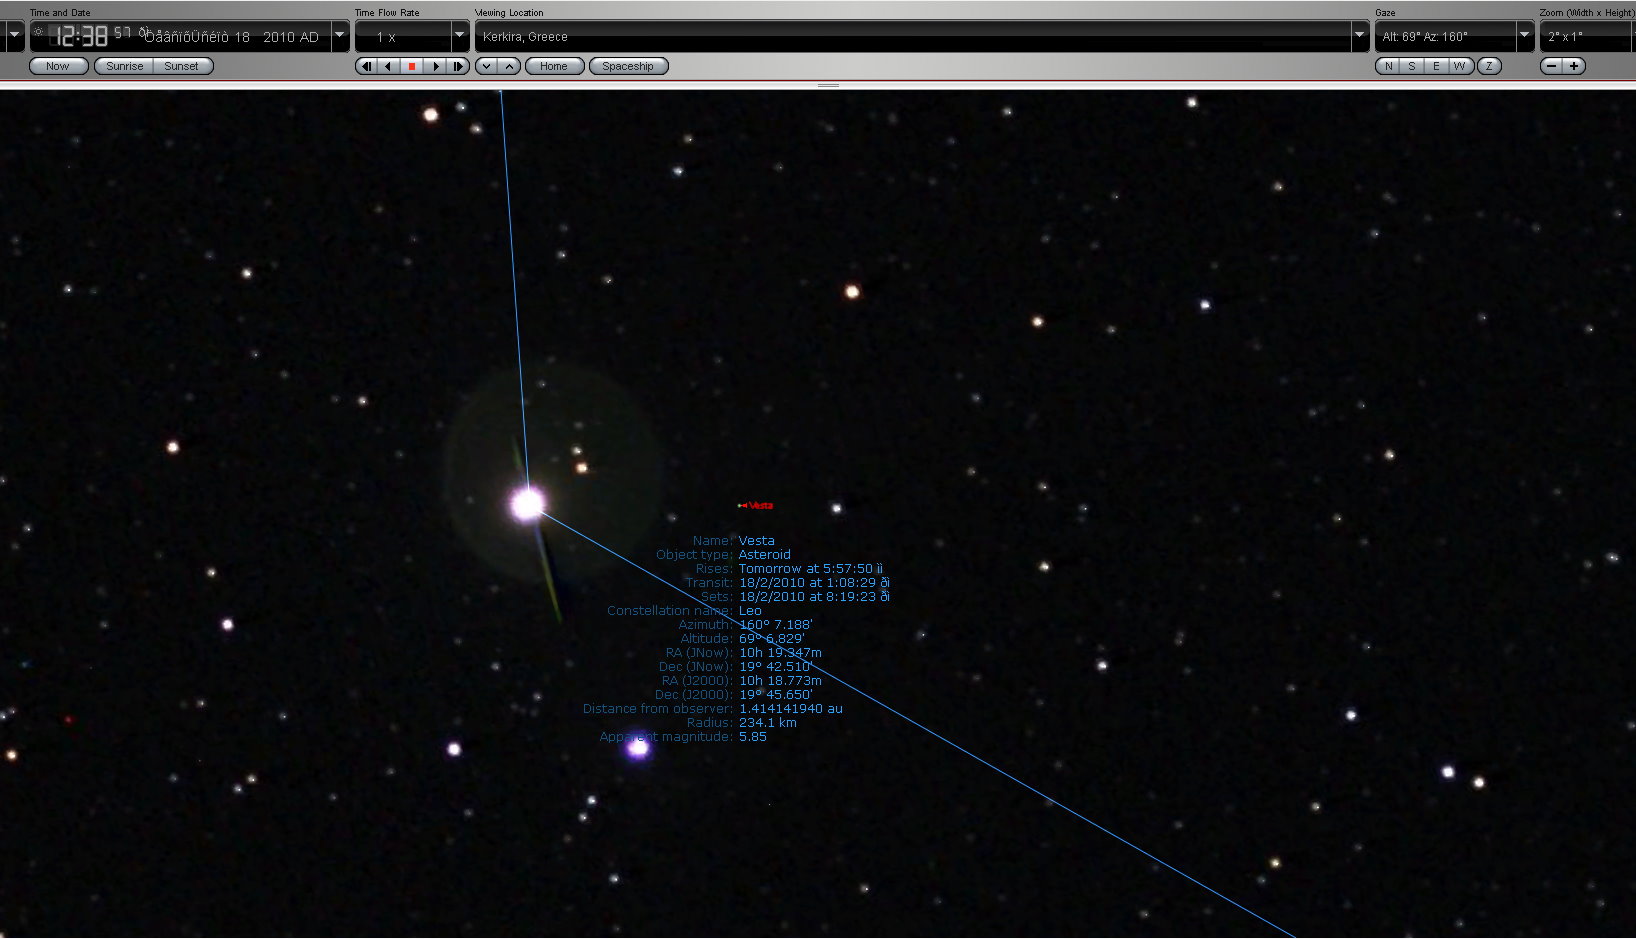1636x939 pixels.
Task: Click the raise elevation up-arrow button
Action: [509, 66]
